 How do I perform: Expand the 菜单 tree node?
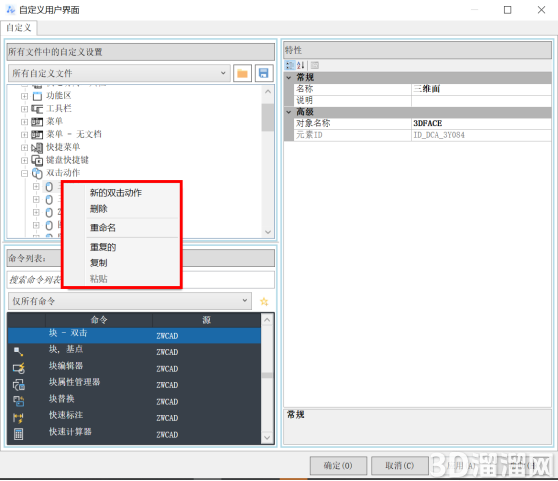(24, 122)
